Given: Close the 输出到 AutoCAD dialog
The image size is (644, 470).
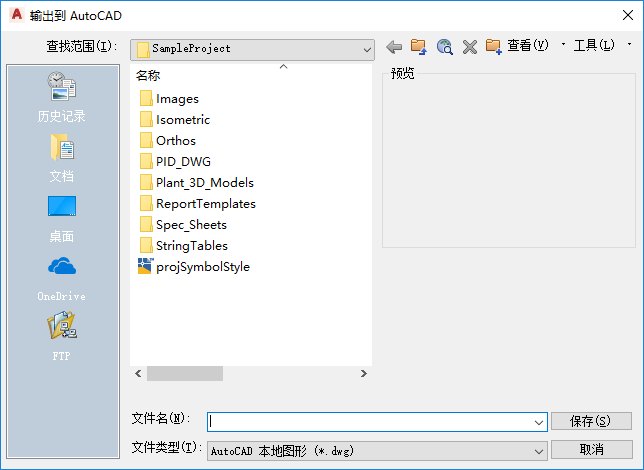Looking at the screenshot, I should (628, 15).
